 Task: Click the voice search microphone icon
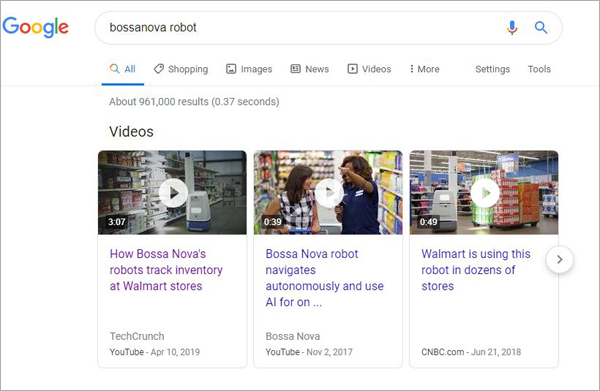tap(512, 28)
